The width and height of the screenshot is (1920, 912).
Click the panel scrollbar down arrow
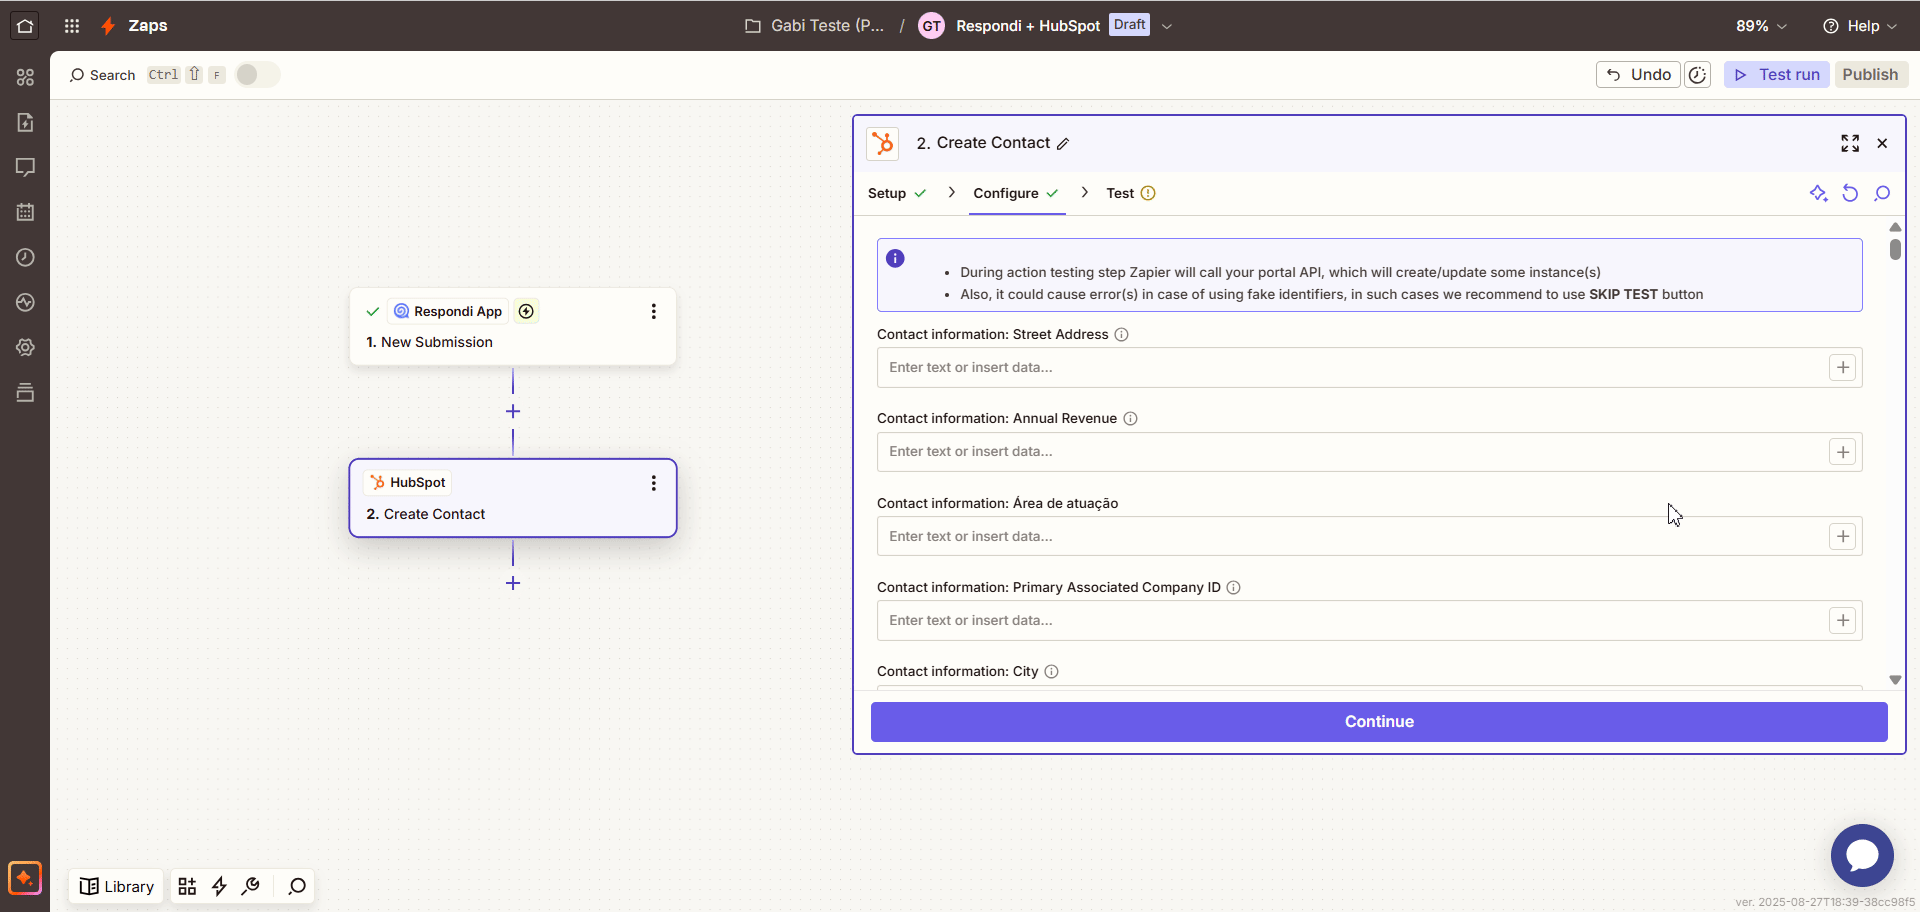pos(1895,680)
